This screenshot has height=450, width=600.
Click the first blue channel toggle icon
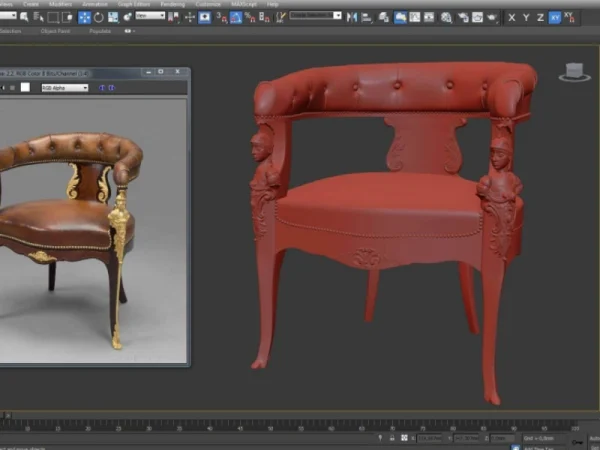tap(102, 88)
